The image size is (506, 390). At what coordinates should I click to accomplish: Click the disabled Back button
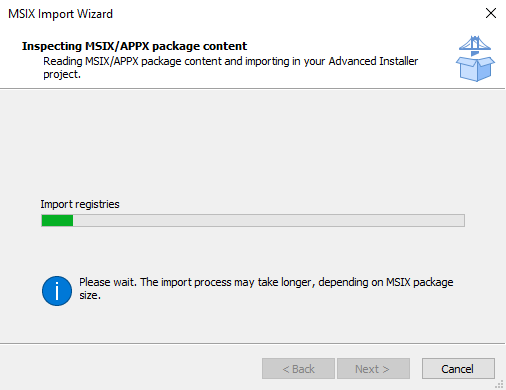point(298,369)
